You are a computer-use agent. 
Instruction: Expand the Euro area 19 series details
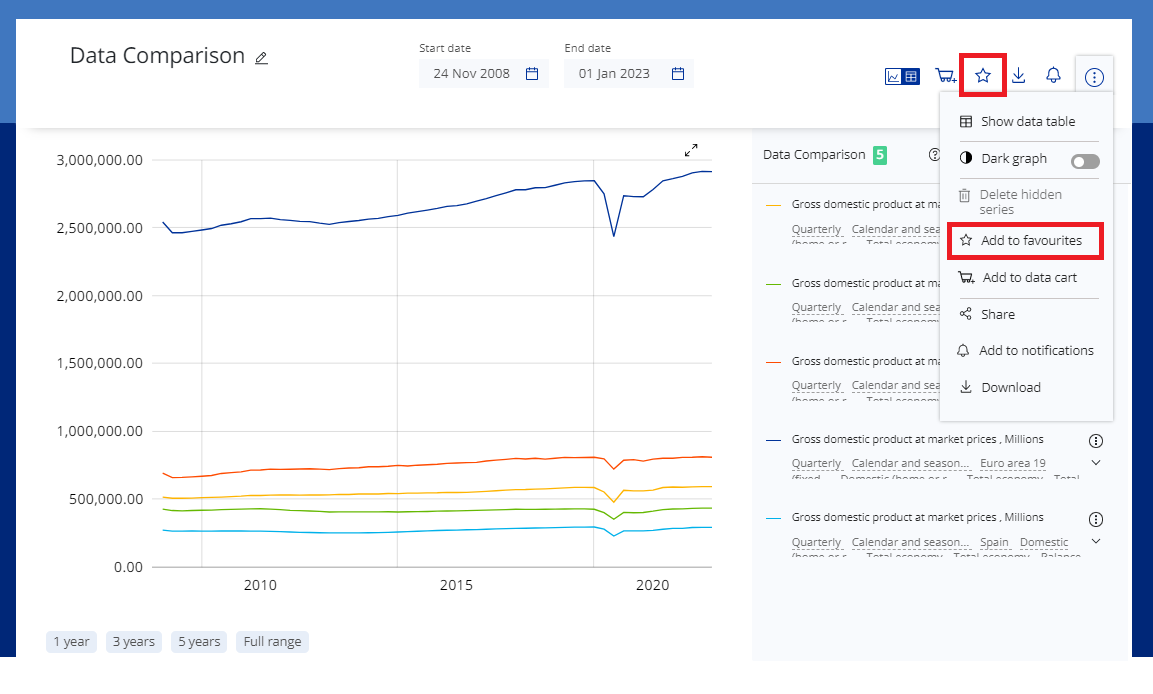pyautogui.click(x=1096, y=463)
